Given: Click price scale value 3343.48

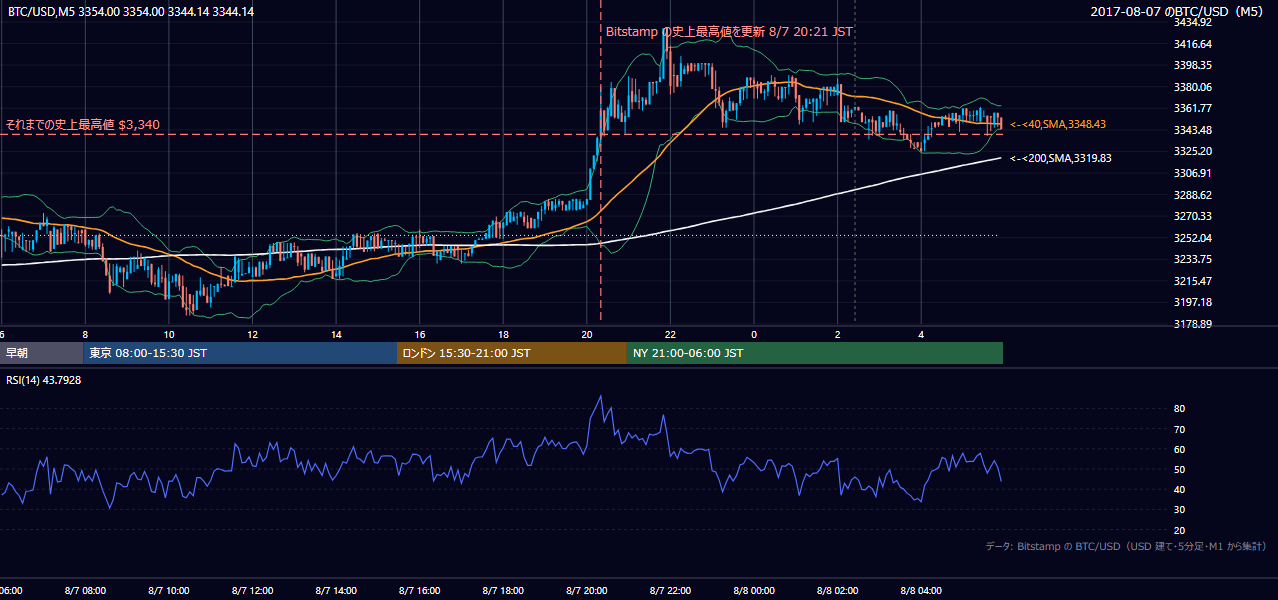Looking at the screenshot, I should tap(1193, 130).
